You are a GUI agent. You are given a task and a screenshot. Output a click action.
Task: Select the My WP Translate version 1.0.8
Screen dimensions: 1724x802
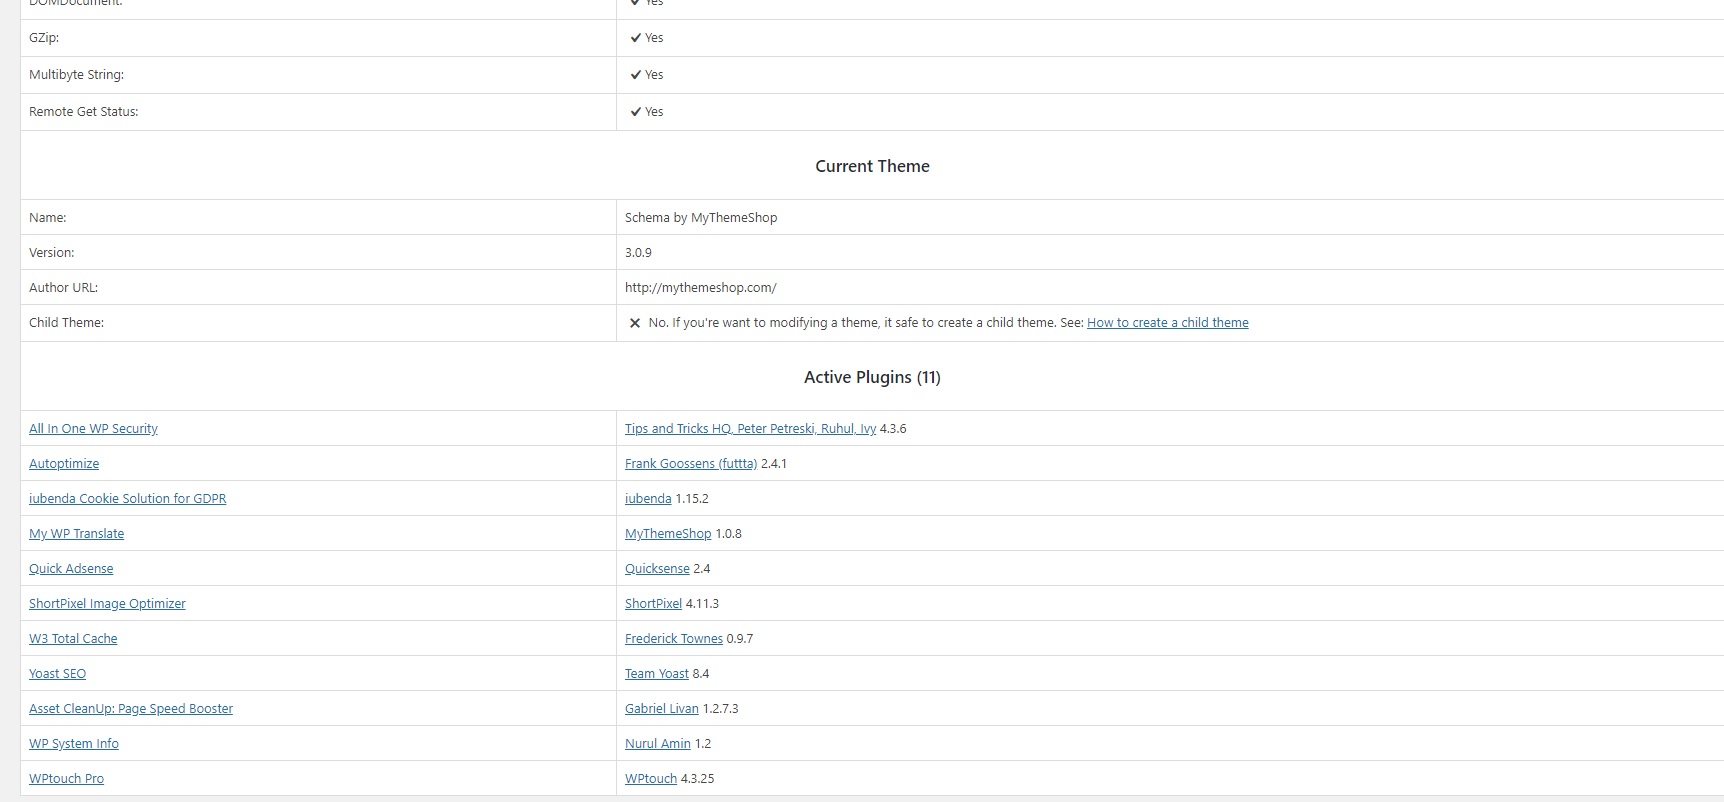click(x=729, y=534)
